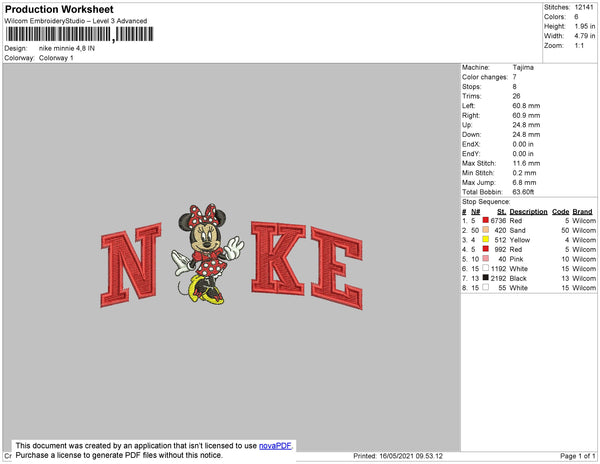Image resolution: width=600 pixels, height=464 pixels.
Task: Click the printed date 16/05/2021 09.53.12
Action: [411, 456]
